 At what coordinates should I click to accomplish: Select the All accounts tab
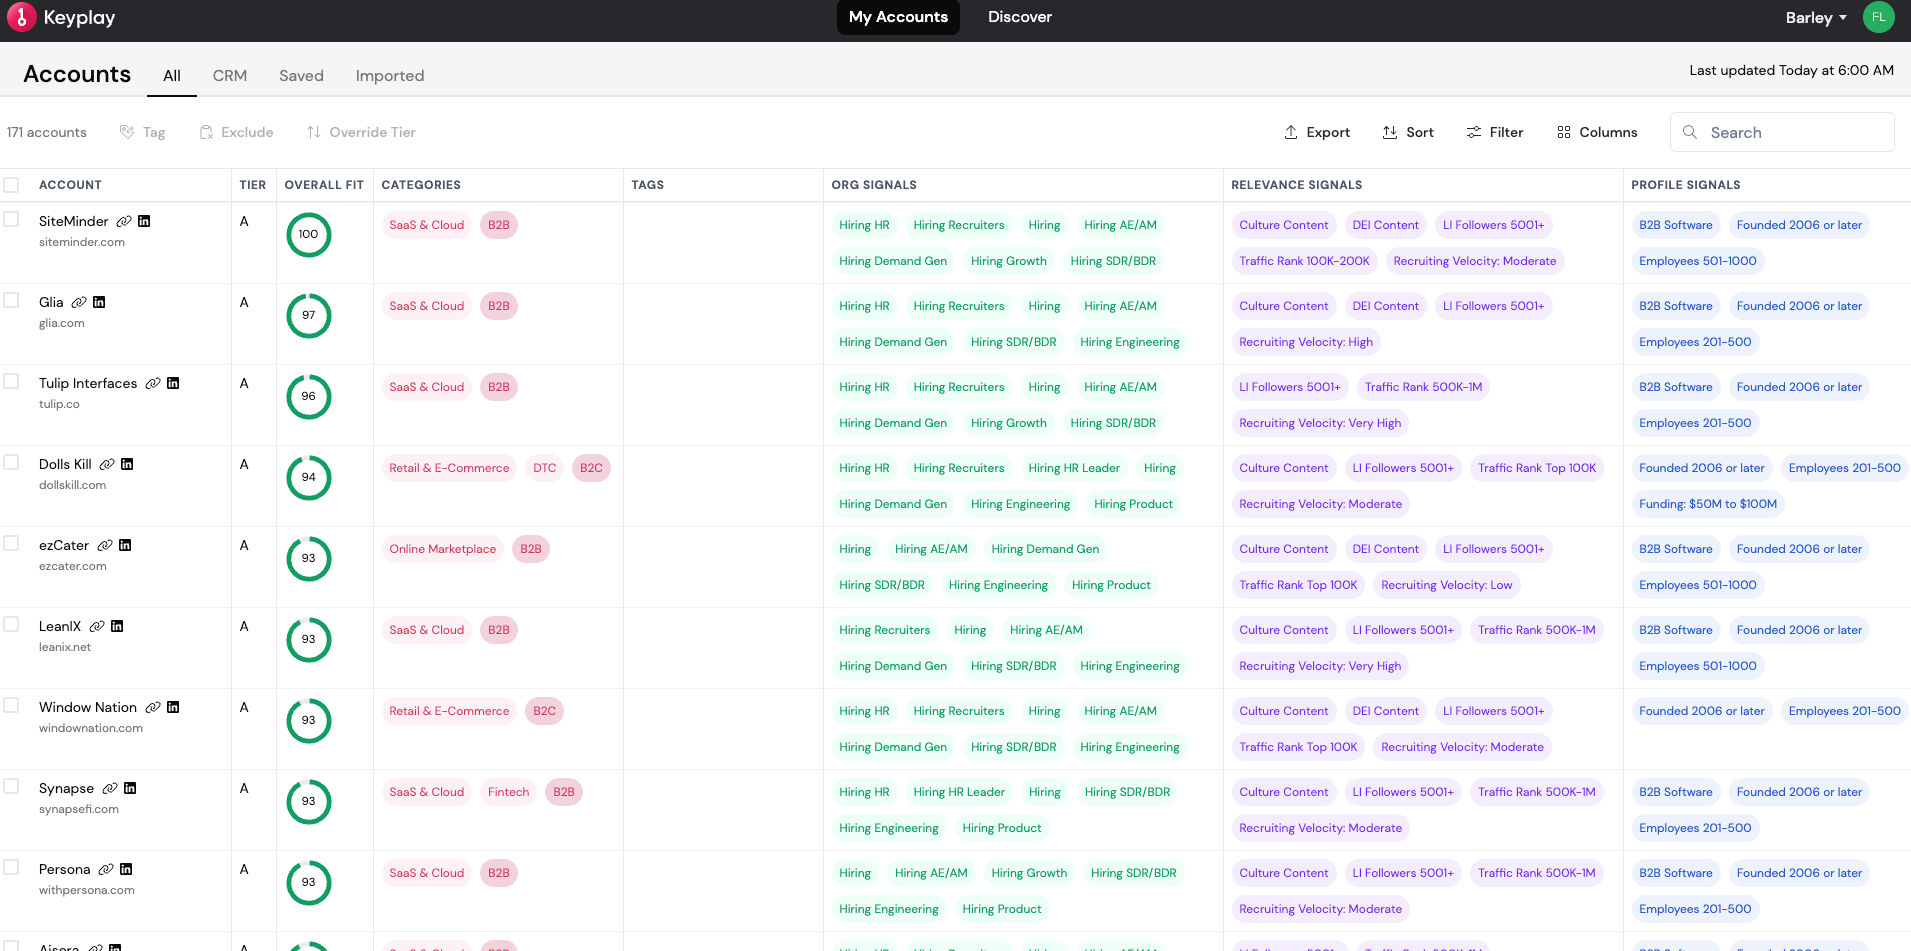point(172,76)
